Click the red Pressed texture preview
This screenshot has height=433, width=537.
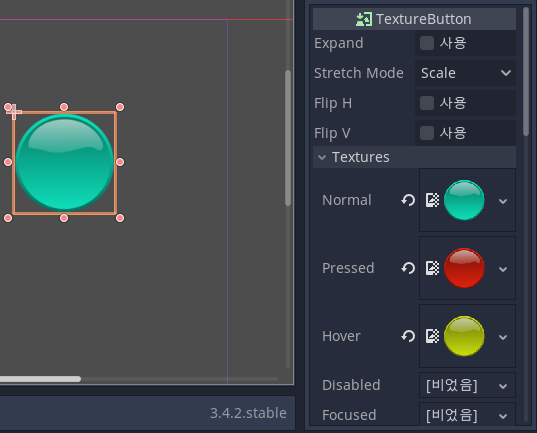(x=464, y=268)
